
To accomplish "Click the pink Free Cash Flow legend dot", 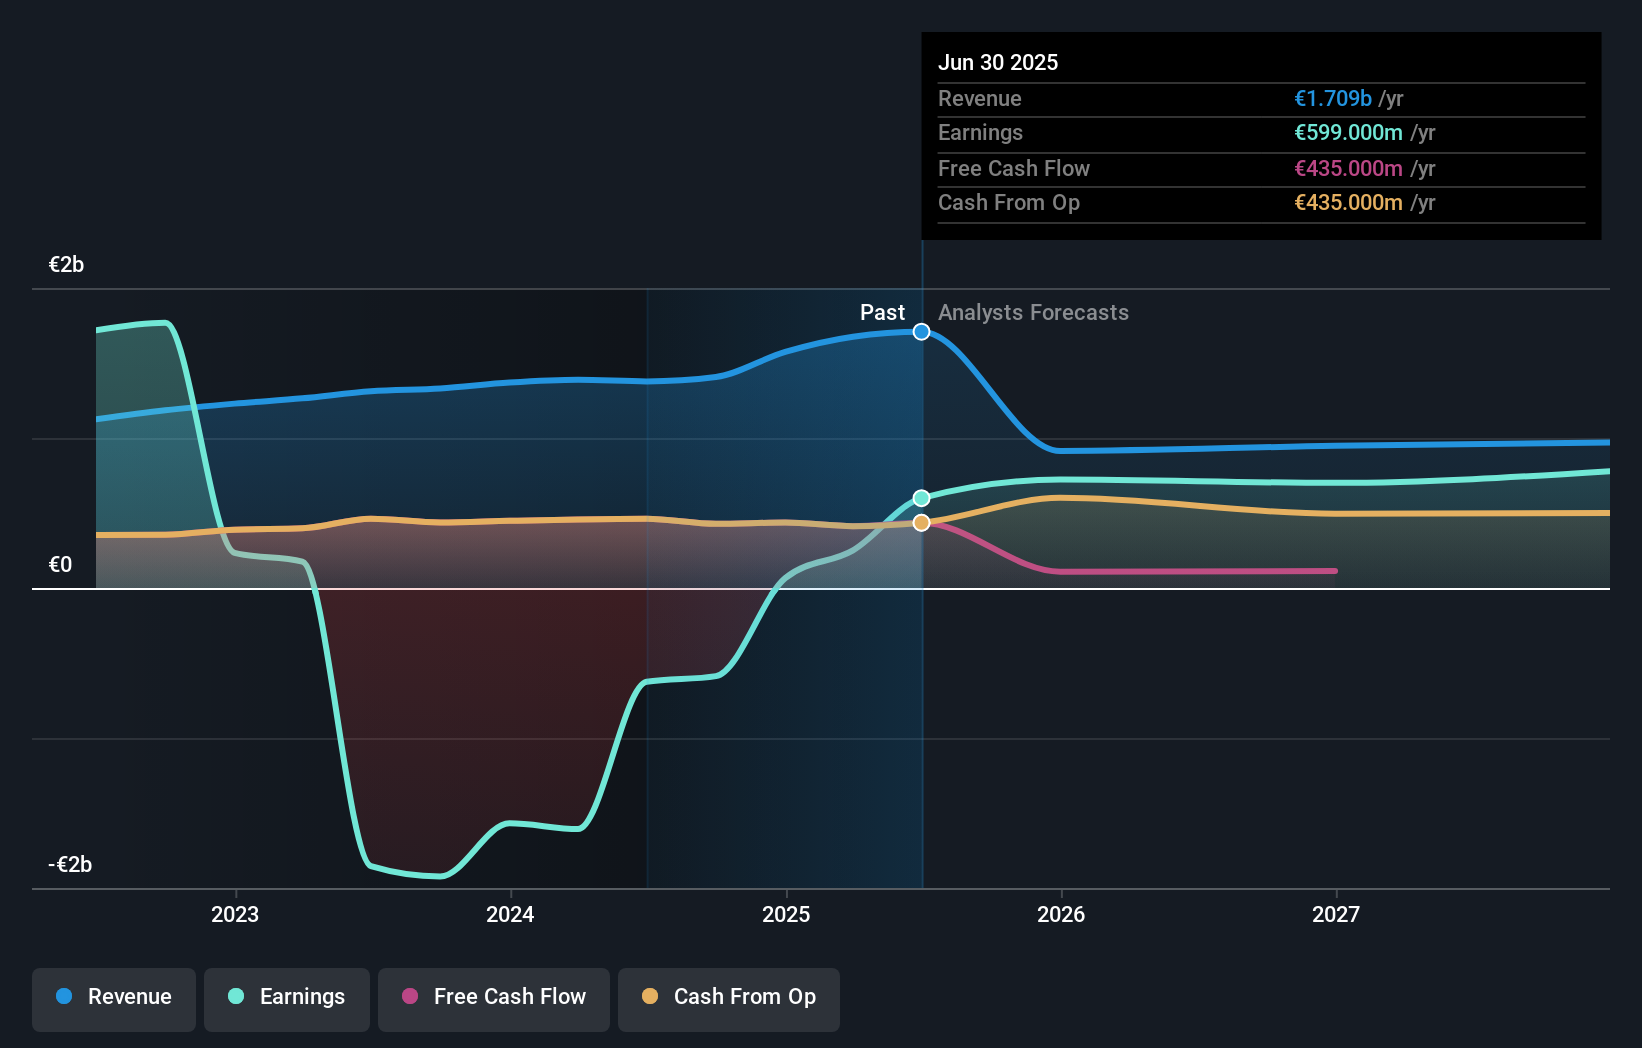I will (412, 997).
